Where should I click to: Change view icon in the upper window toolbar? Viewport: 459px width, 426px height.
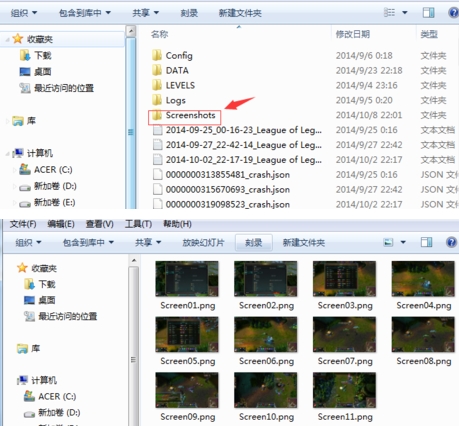389,13
